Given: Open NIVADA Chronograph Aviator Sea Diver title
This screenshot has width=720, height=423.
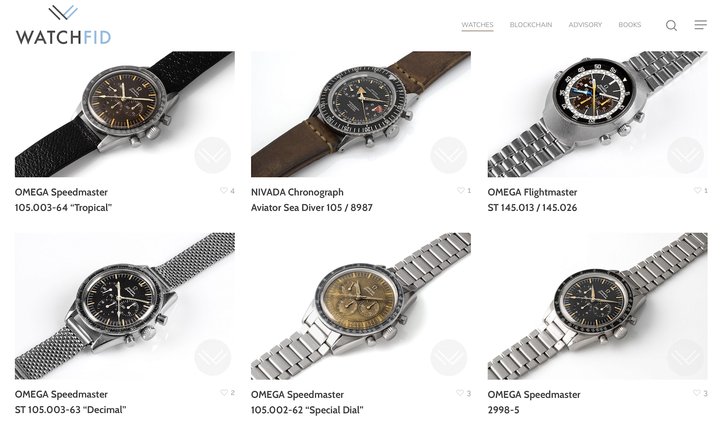Looking at the screenshot, I should [312, 200].
